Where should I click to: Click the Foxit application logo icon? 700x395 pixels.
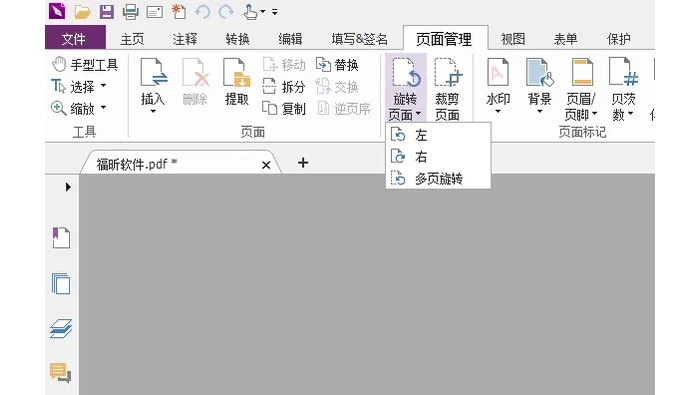click(57, 11)
